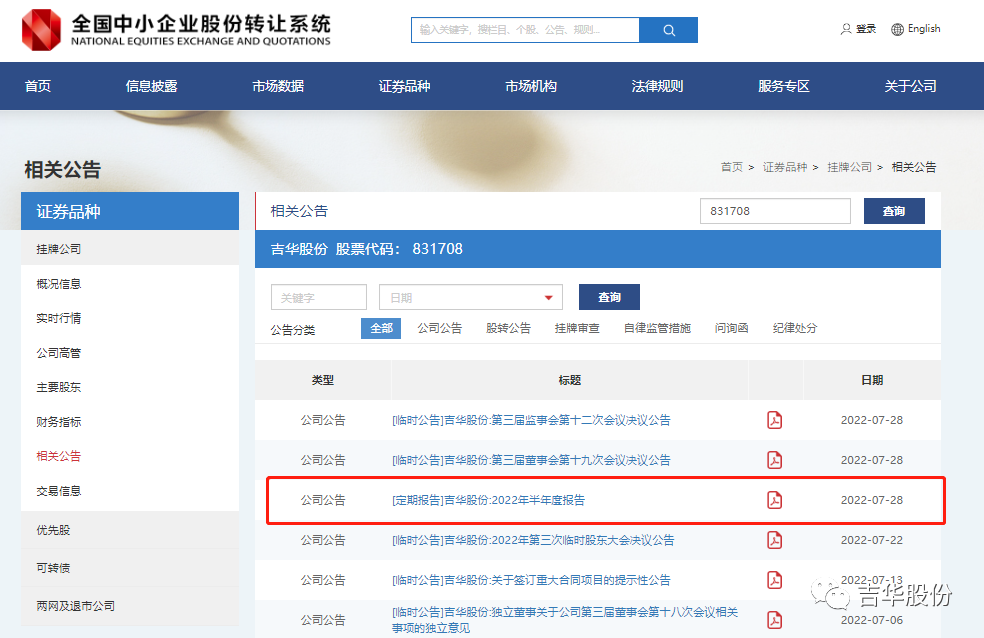Filter announcements by 纪律处分
984x638 pixels.
(795, 328)
